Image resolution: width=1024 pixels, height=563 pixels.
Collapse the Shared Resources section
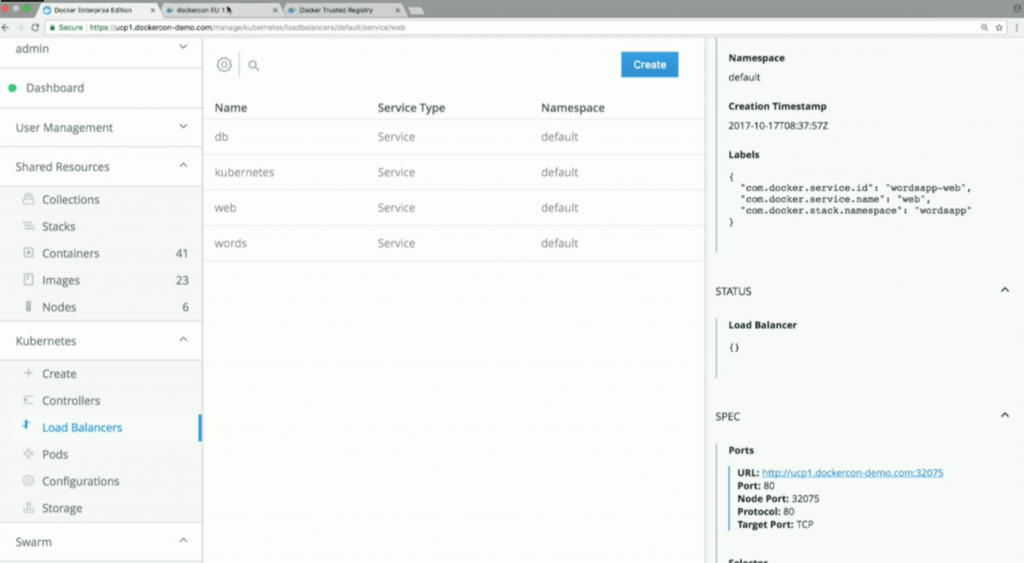click(x=183, y=166)
